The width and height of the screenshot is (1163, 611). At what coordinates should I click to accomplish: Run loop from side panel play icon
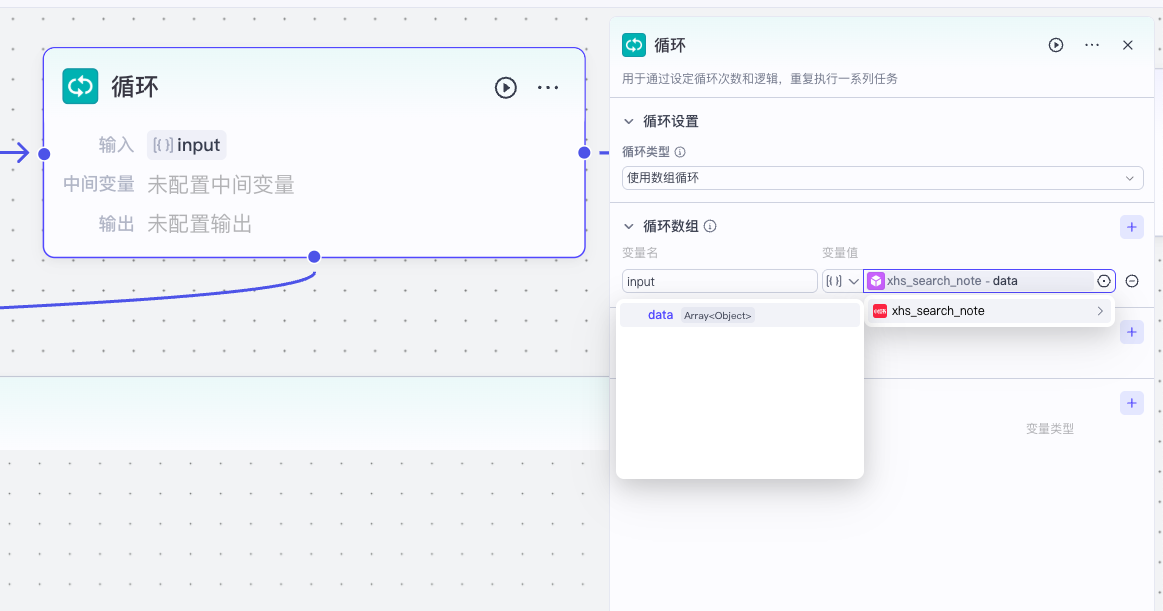(1055, 45)
